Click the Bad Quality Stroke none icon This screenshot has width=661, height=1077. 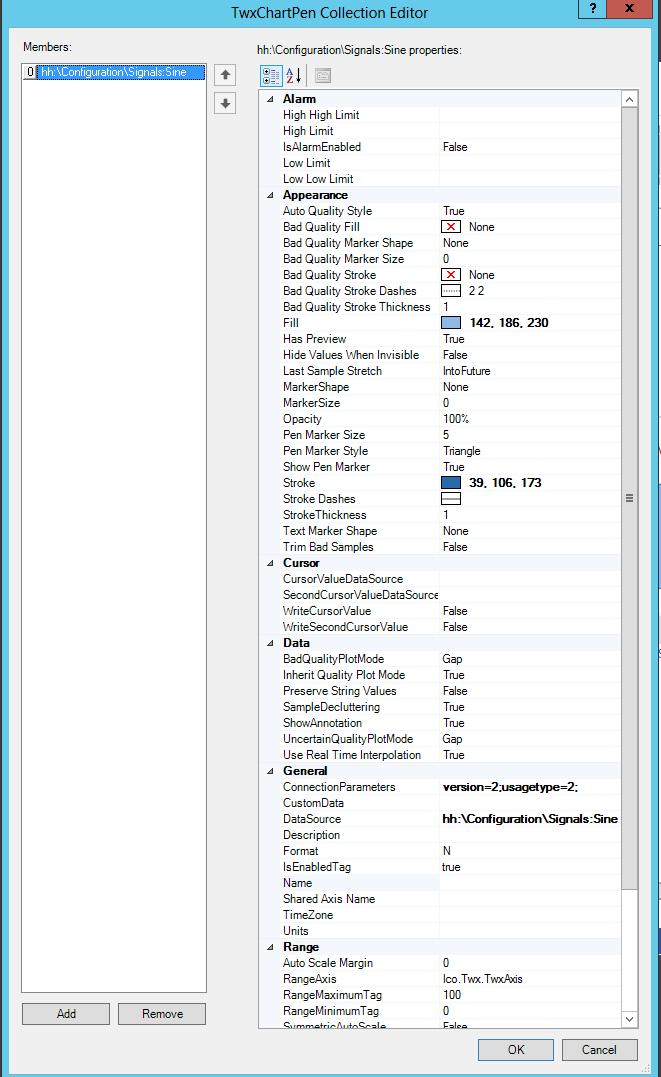(x=451, y=275)
